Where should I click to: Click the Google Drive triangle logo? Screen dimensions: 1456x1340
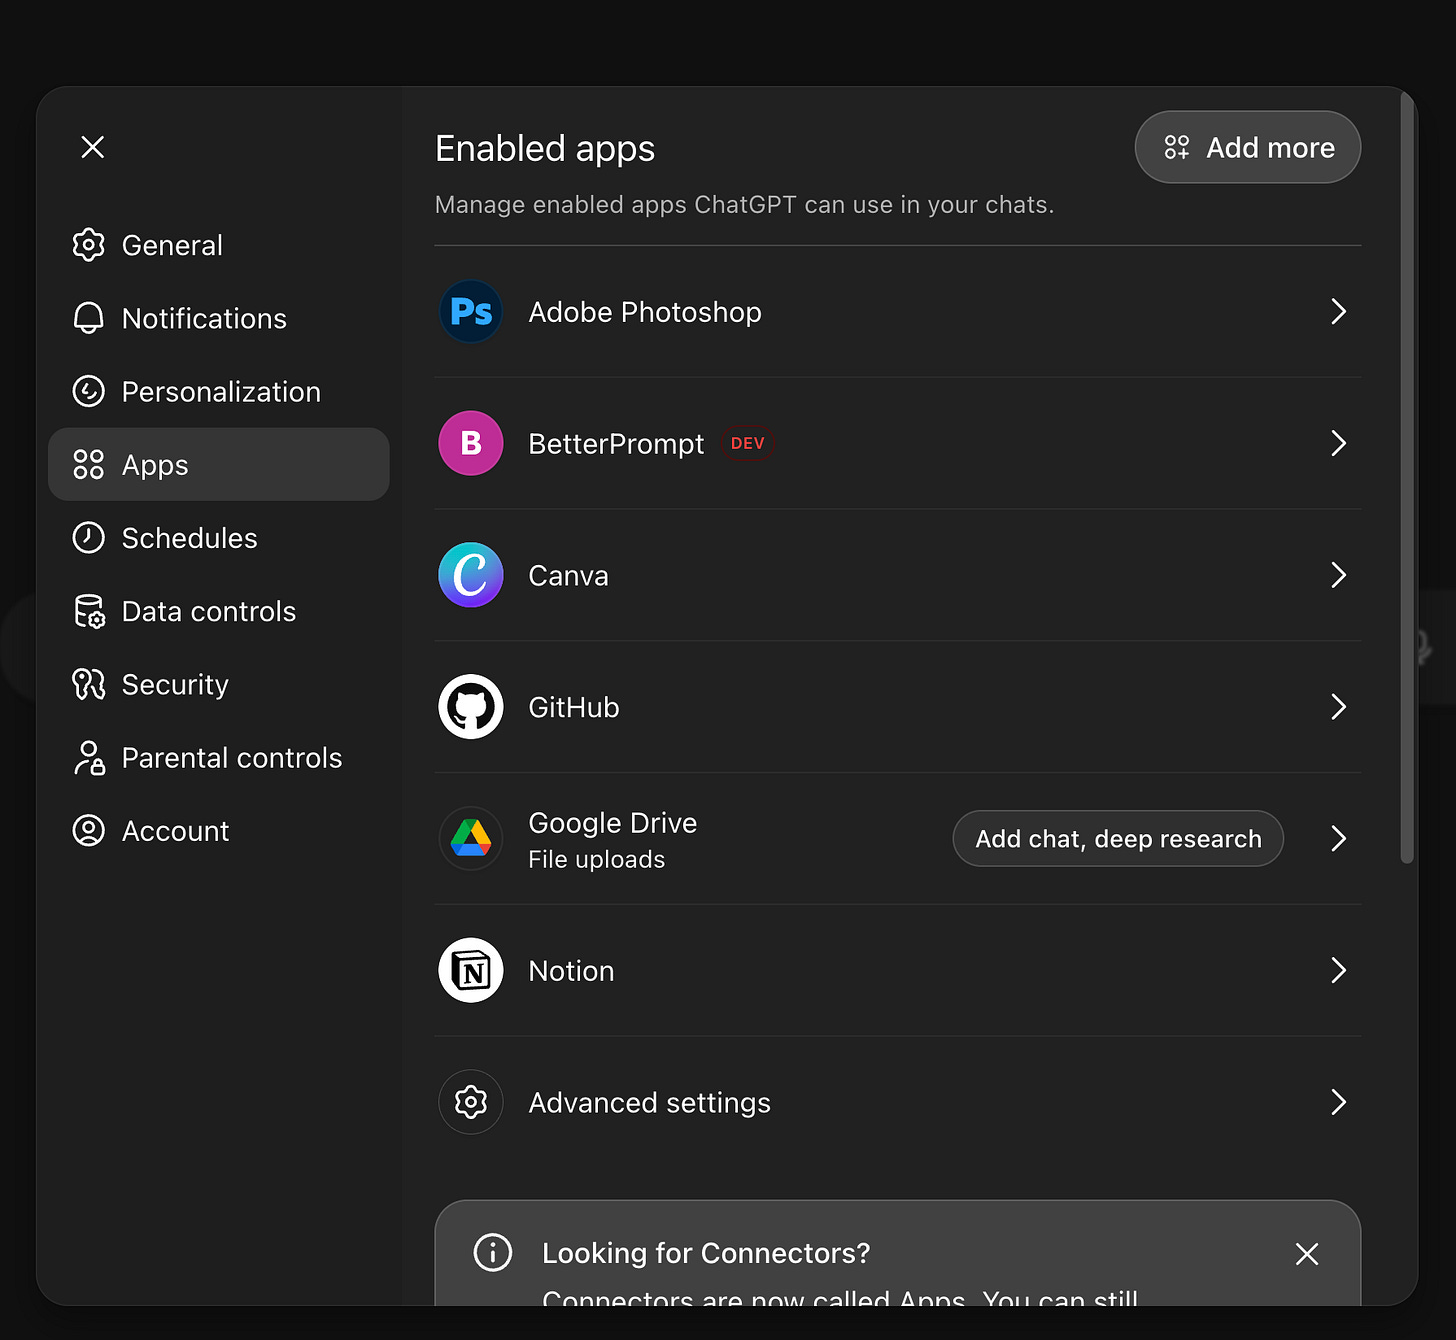pyautogui.click(x=471, y=838)
